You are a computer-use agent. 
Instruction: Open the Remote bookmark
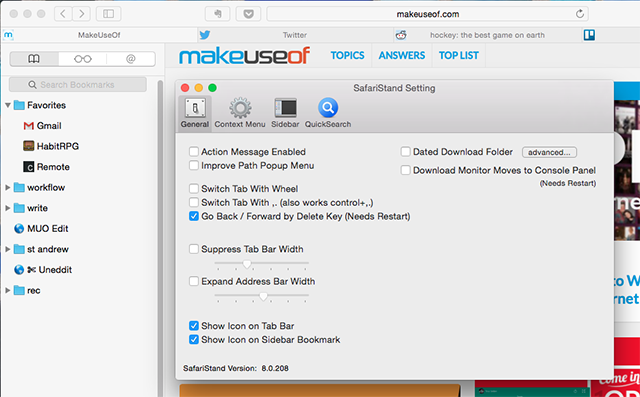tap(47, 167)
